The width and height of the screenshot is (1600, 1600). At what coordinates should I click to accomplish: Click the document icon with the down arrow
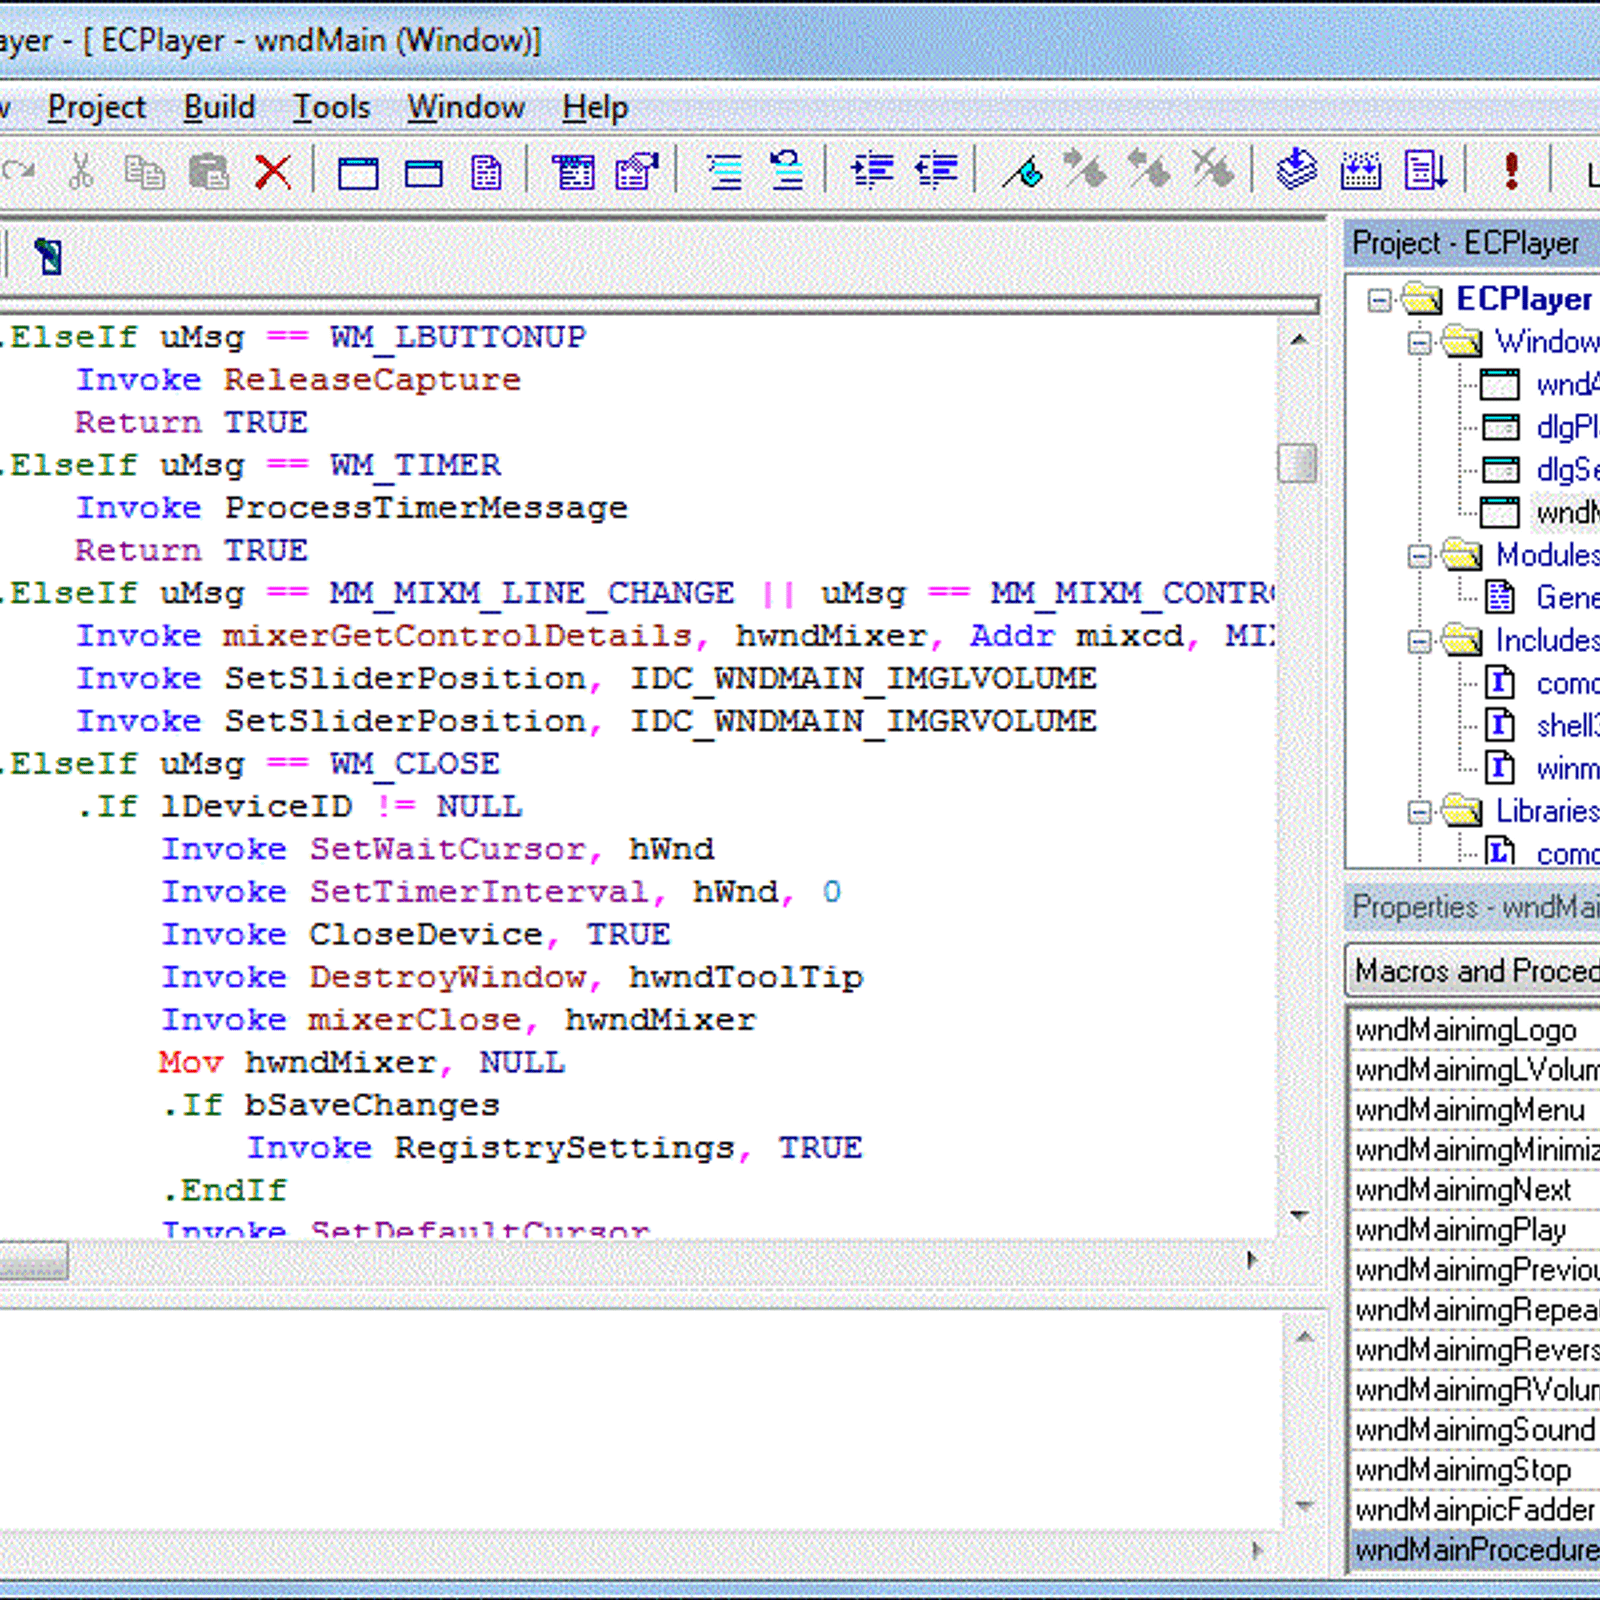1425,170
